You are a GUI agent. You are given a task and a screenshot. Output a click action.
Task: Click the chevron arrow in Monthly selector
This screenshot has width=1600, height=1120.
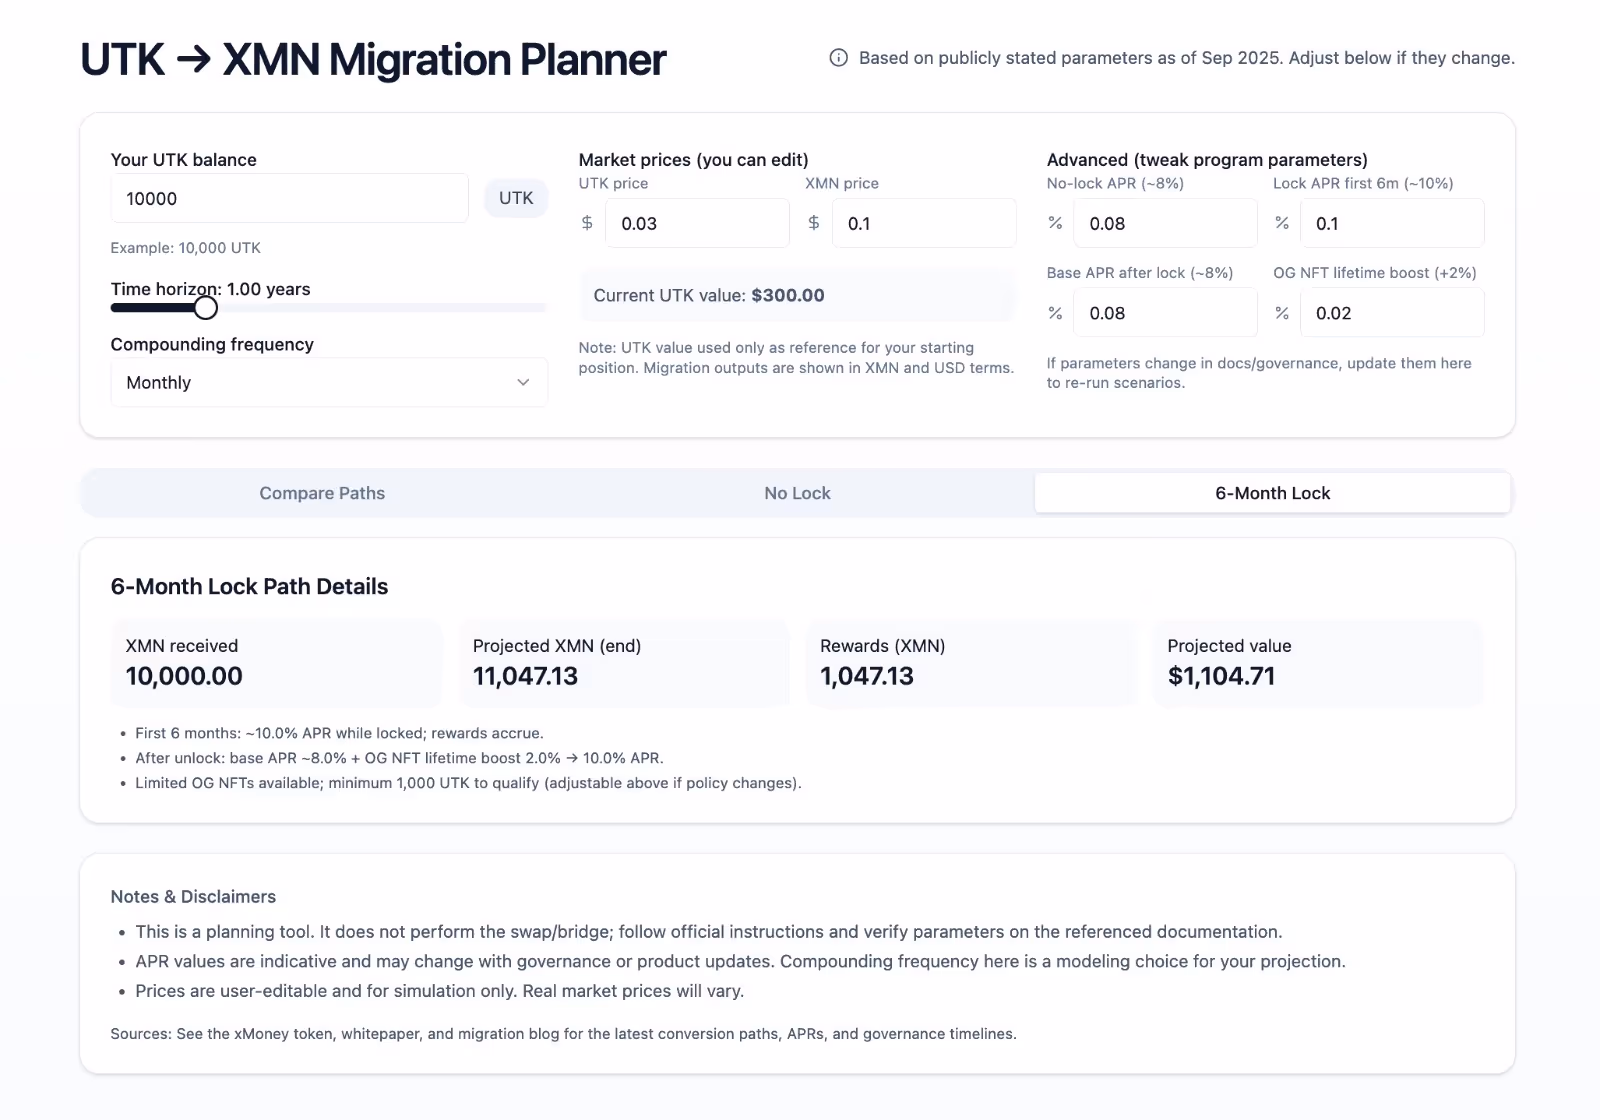tap(523, 382)
